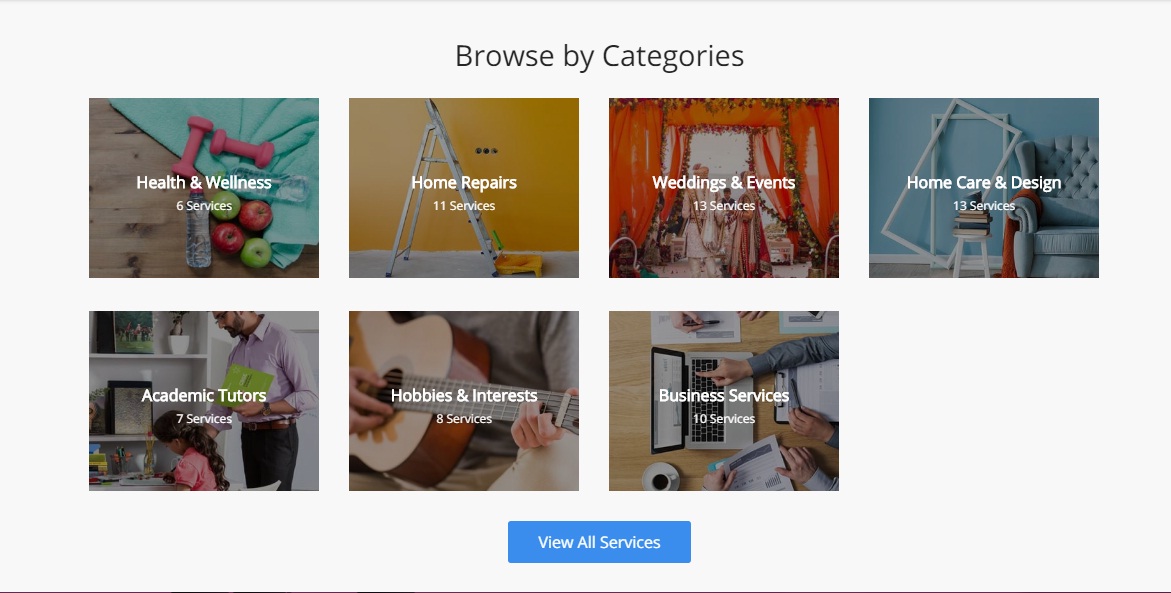
Task: Click the Home Repairs heading link
Action: click(x=464, y=182)
